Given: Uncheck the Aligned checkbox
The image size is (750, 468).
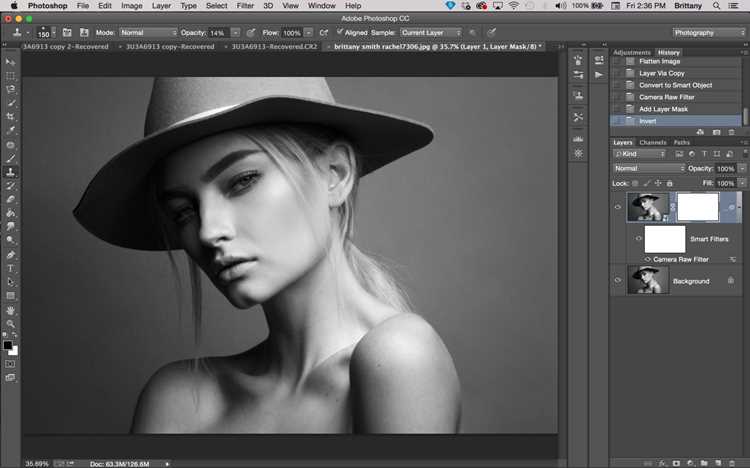Looking at the screenshot, I should (x=340, y=32).
